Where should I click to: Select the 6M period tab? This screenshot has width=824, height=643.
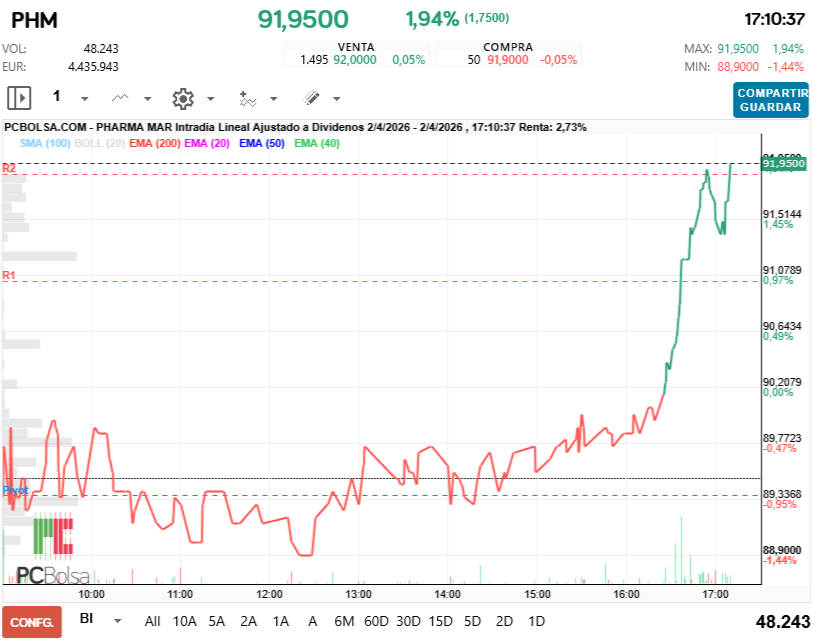(345, 621)
